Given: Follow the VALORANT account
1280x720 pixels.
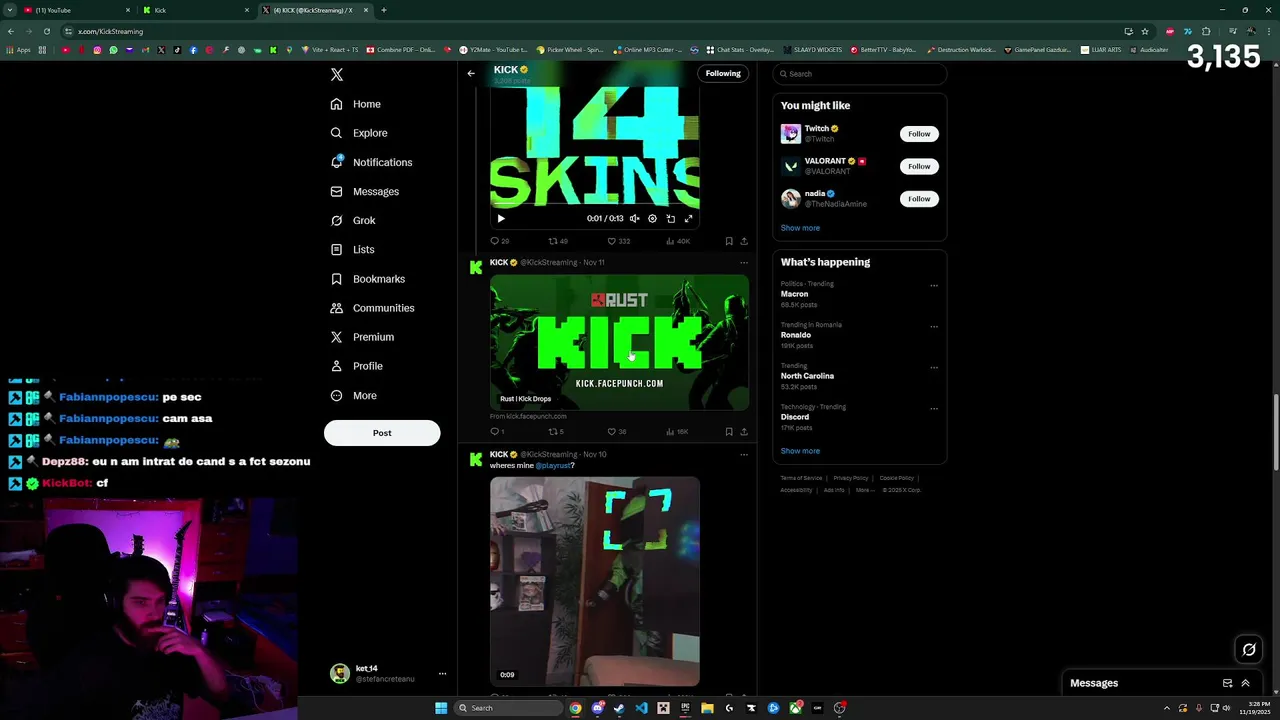Looking at the screenshot, I should point(919,166).
